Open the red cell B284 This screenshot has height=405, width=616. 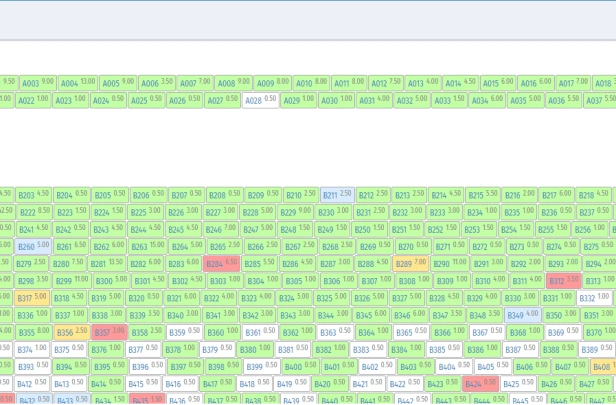[222, 264]
